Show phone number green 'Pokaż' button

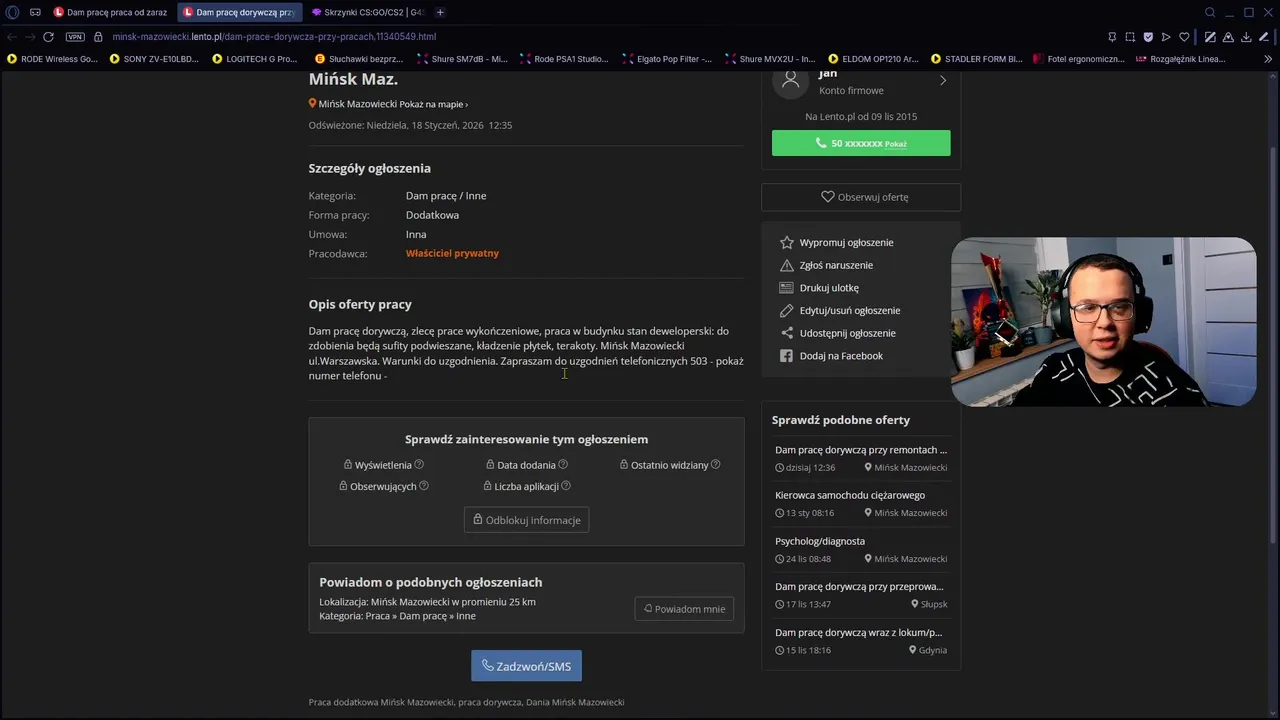[x=861, y=143]
